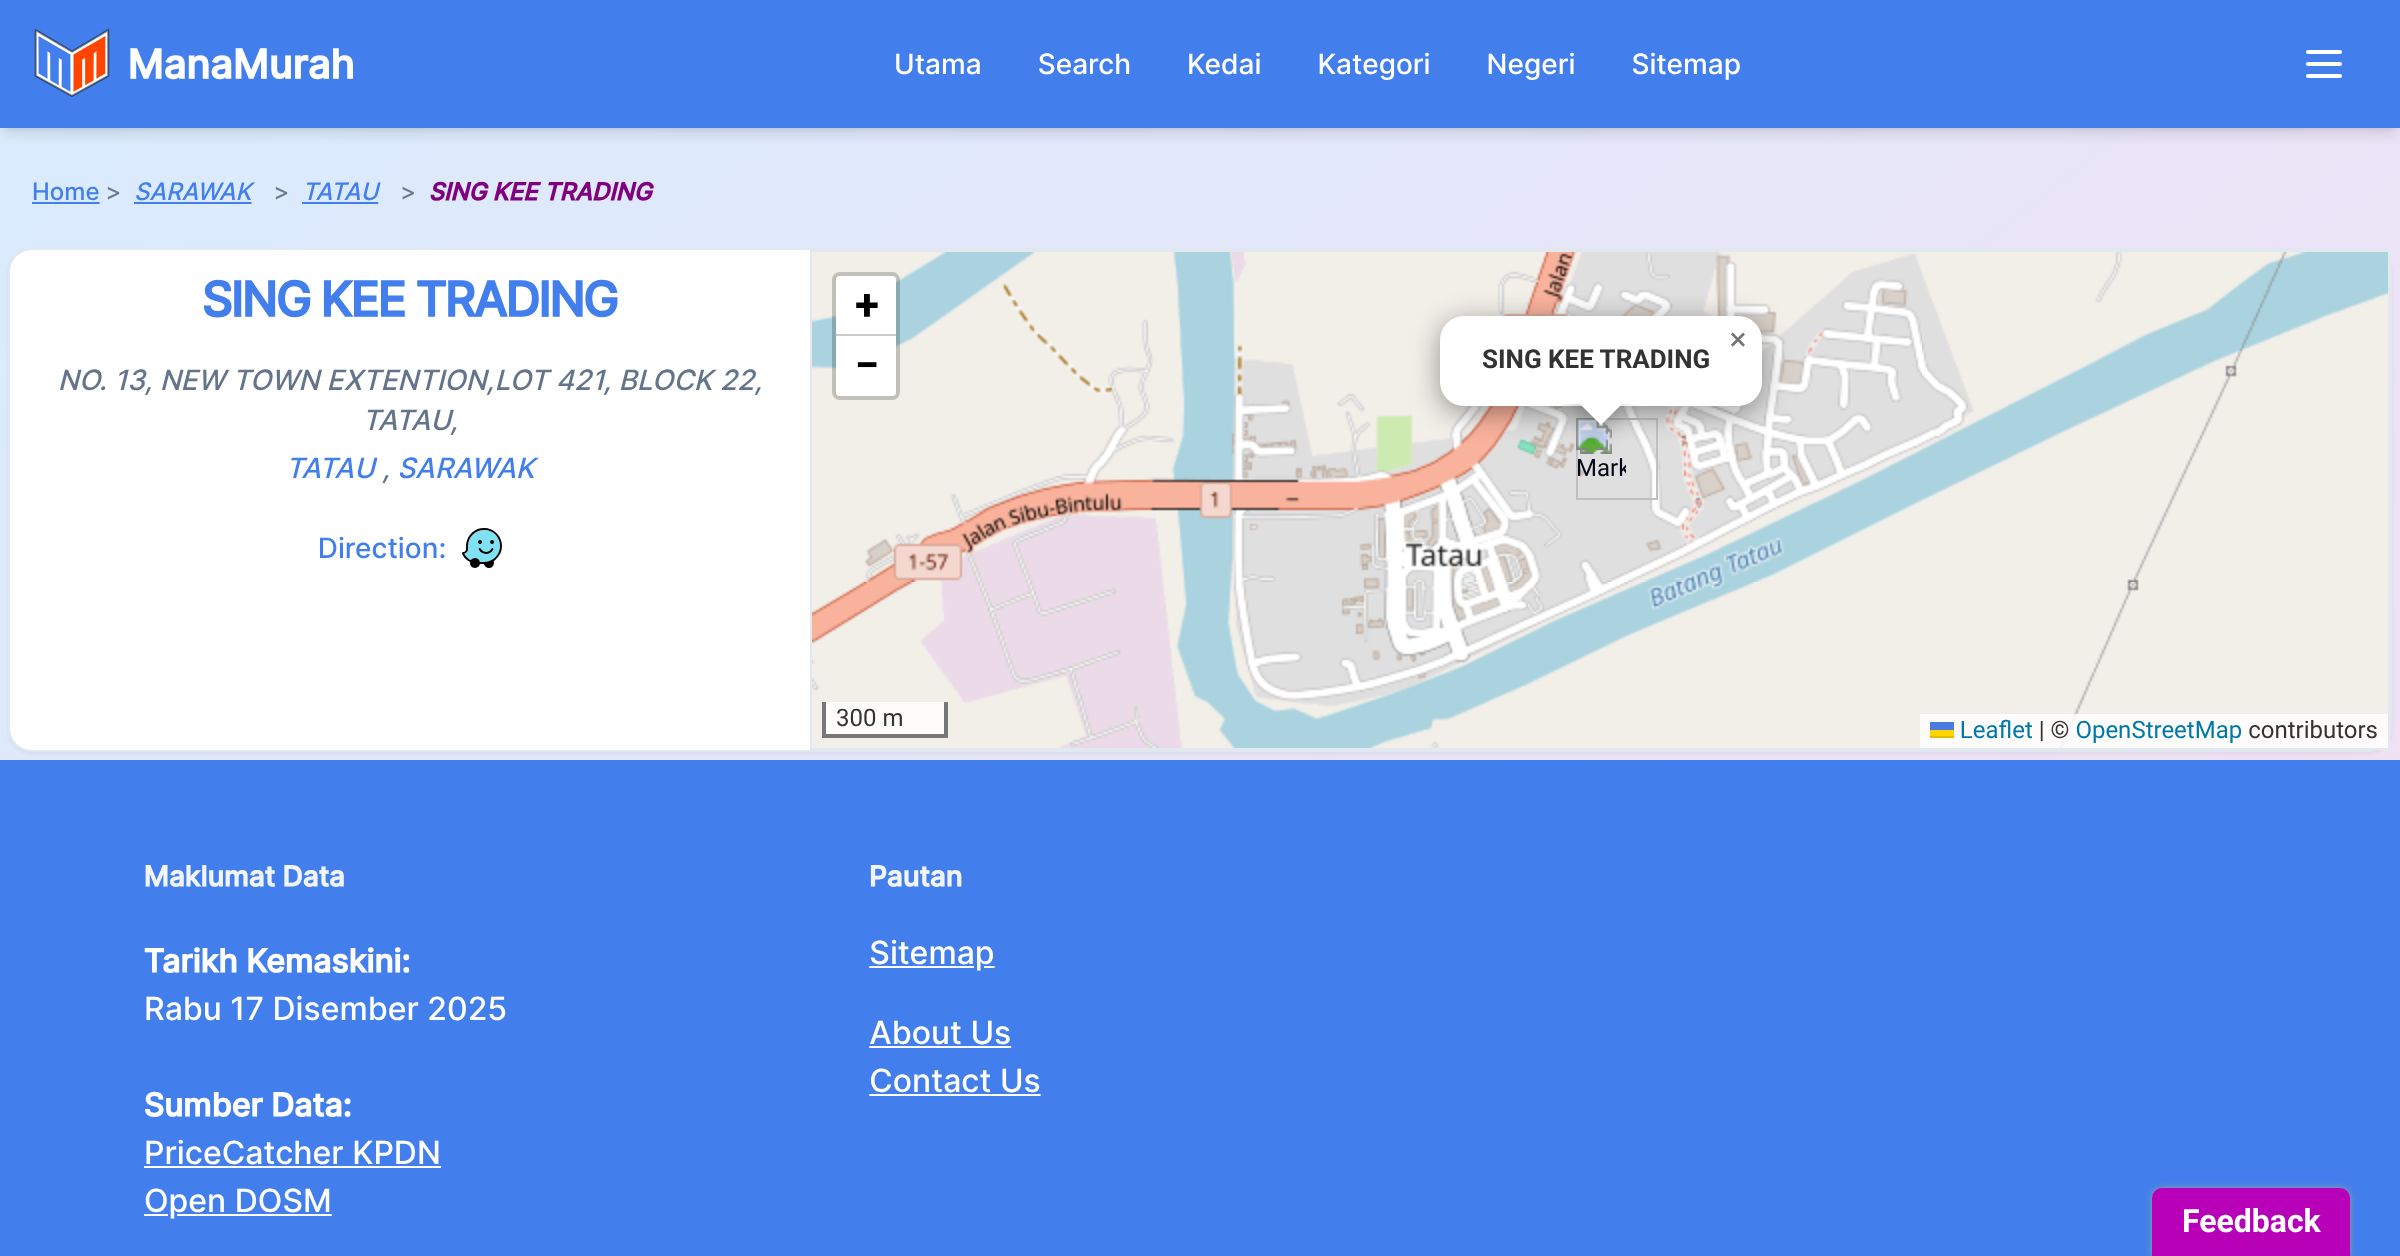Viewport: 2400px width, 1256px height.
Task: Open the Utama nav item
Action: point(937,64)
